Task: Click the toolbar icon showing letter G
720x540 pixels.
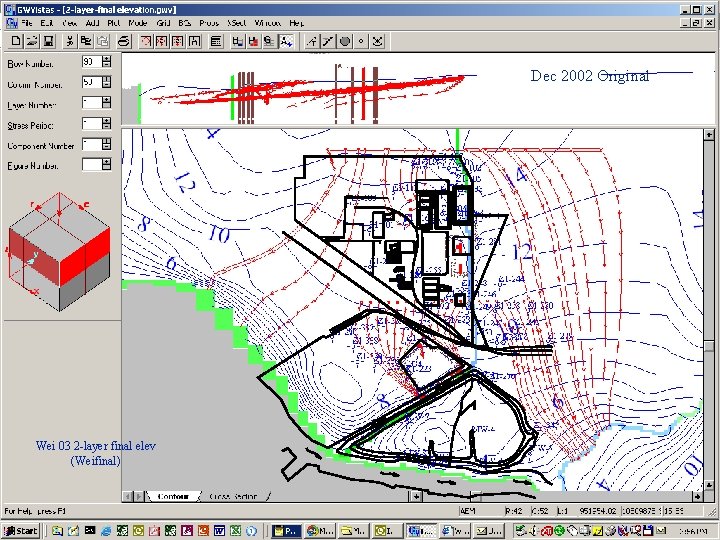Action: point(269,41)
